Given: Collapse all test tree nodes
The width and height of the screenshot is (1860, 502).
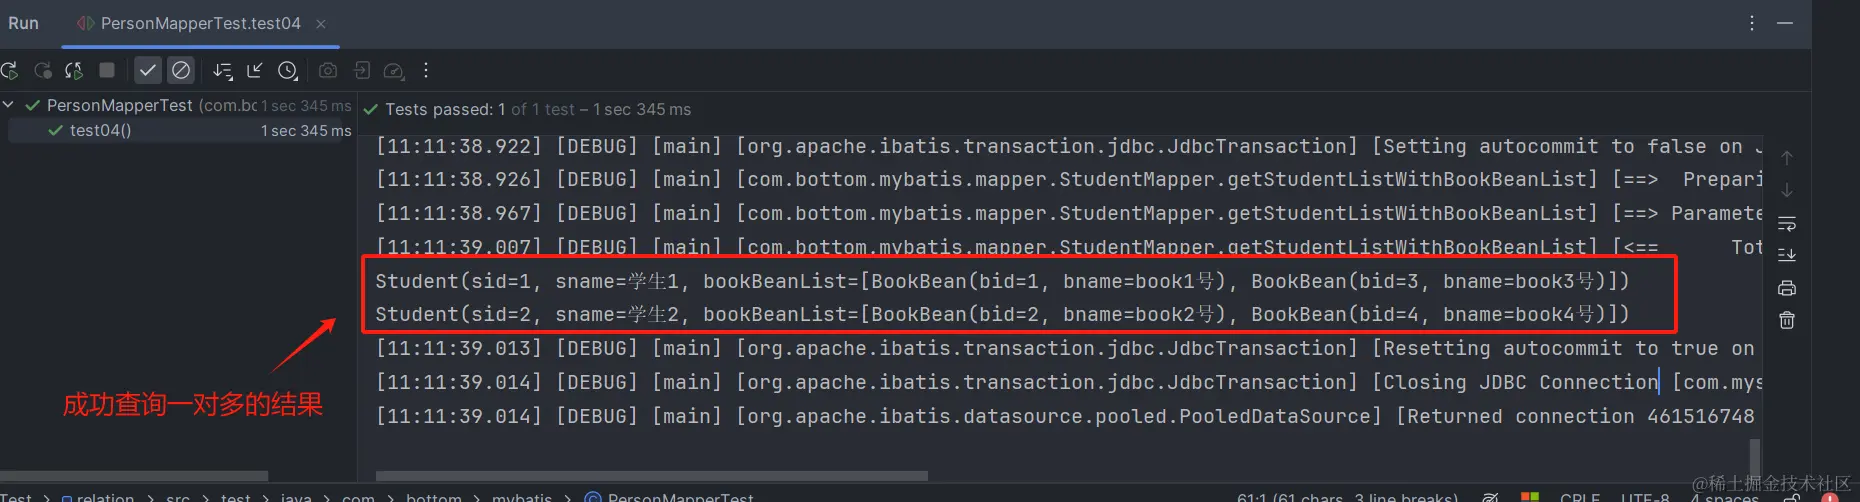Looking at the screenshot, I should click(x=255, y=70).
